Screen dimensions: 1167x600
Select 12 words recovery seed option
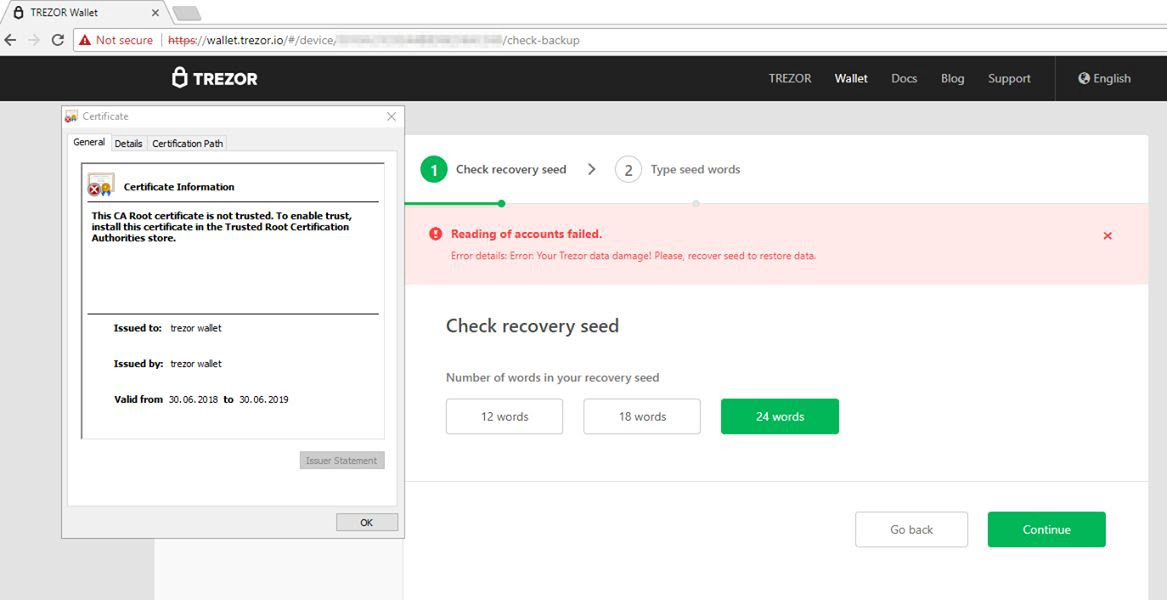point(504,417)
